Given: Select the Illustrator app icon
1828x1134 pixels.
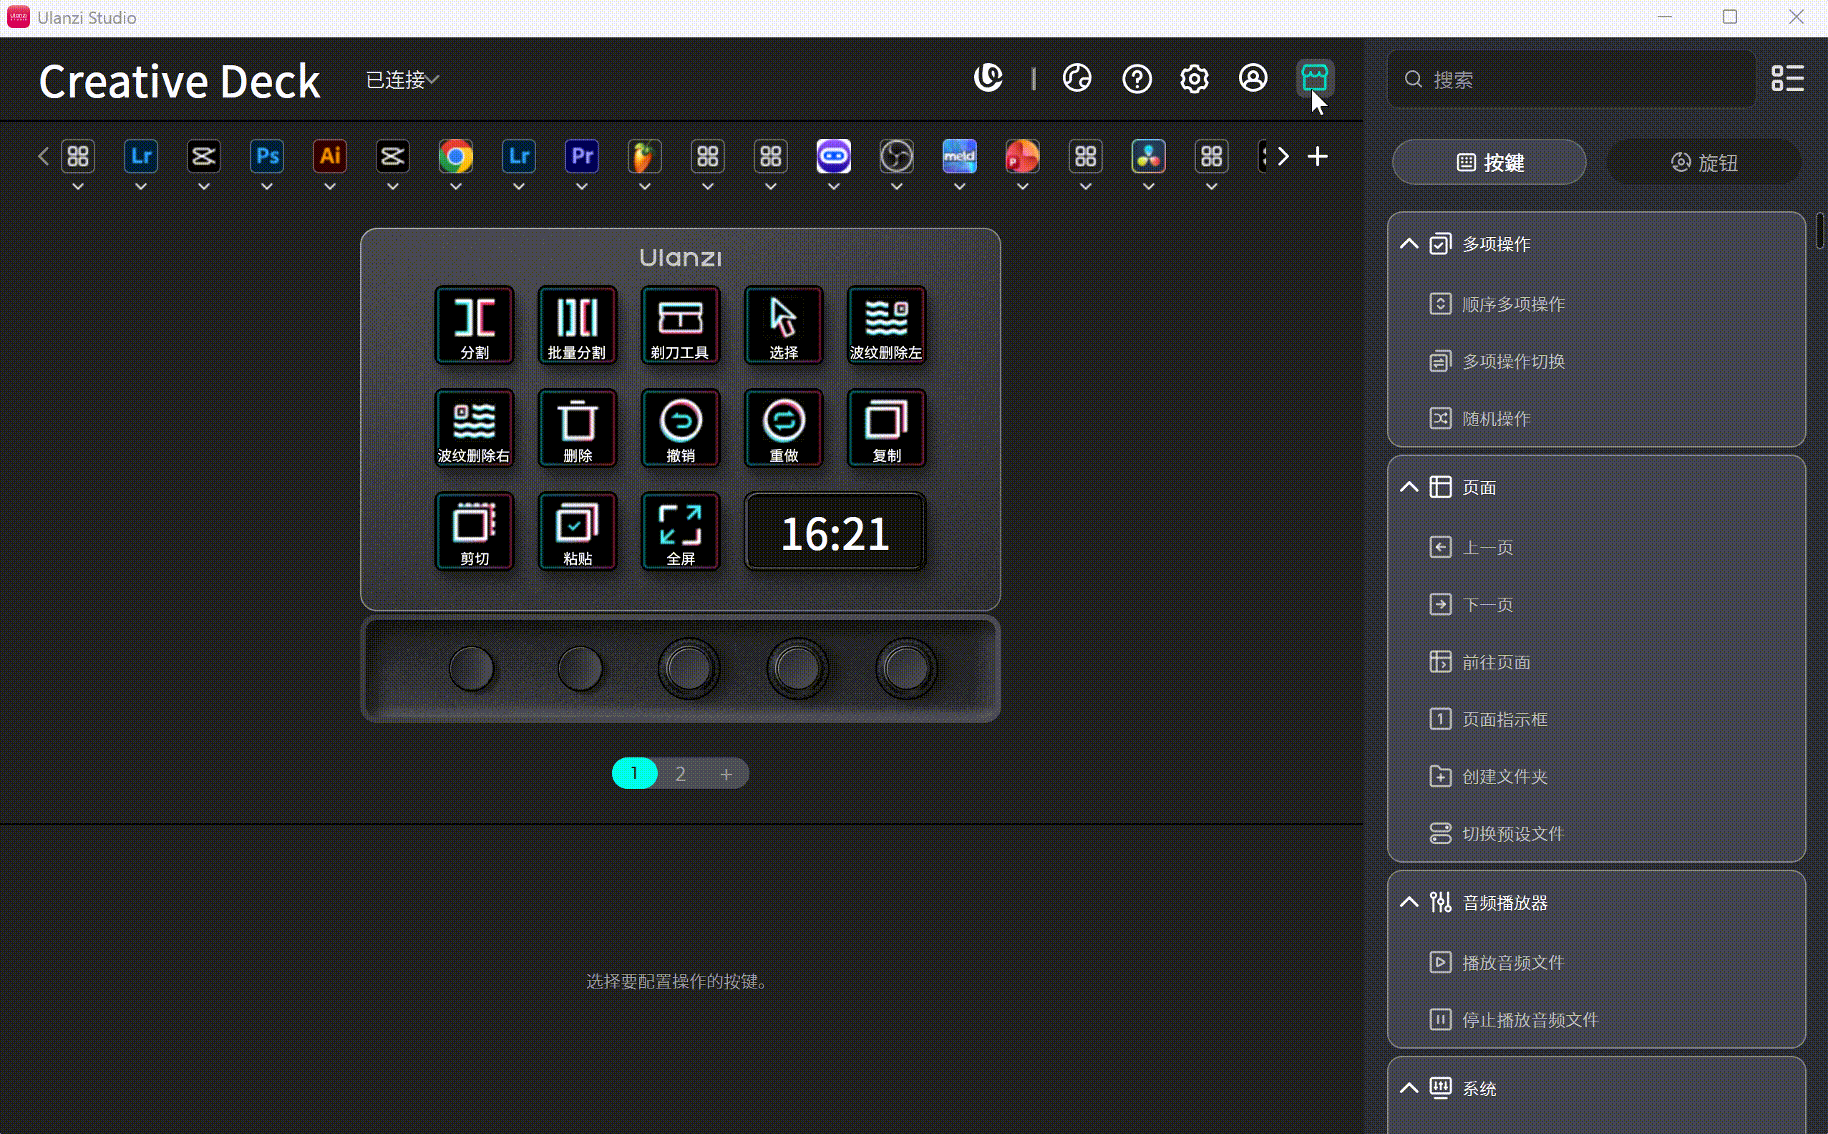Looking at the screenshot, I should point(329,156).
